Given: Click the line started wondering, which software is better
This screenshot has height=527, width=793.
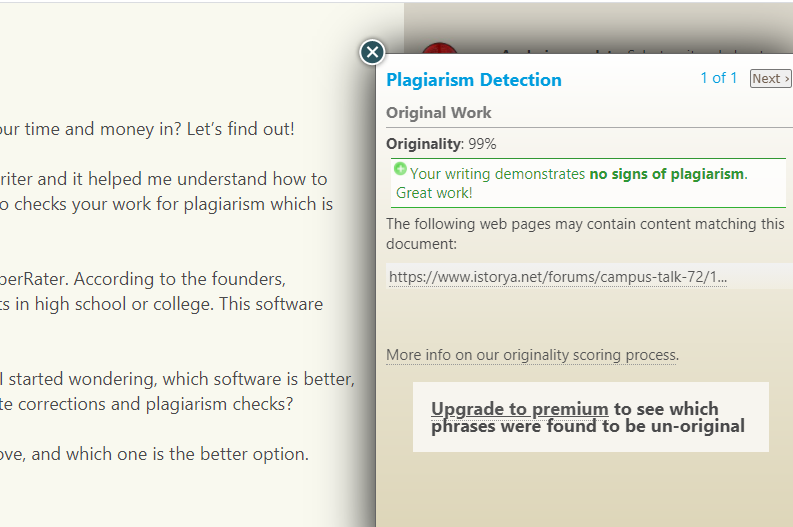Looking at the screenshot, I should [x=177, y=379].
